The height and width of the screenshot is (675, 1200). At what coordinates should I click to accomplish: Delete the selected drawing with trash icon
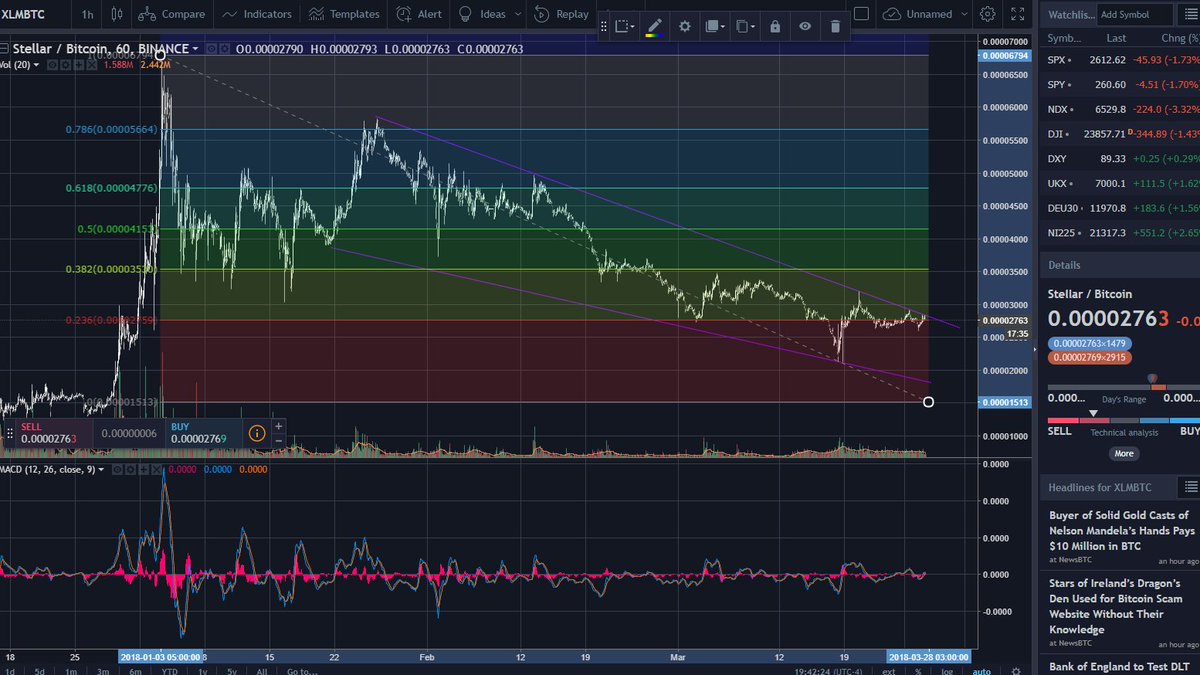pos(835,27)
